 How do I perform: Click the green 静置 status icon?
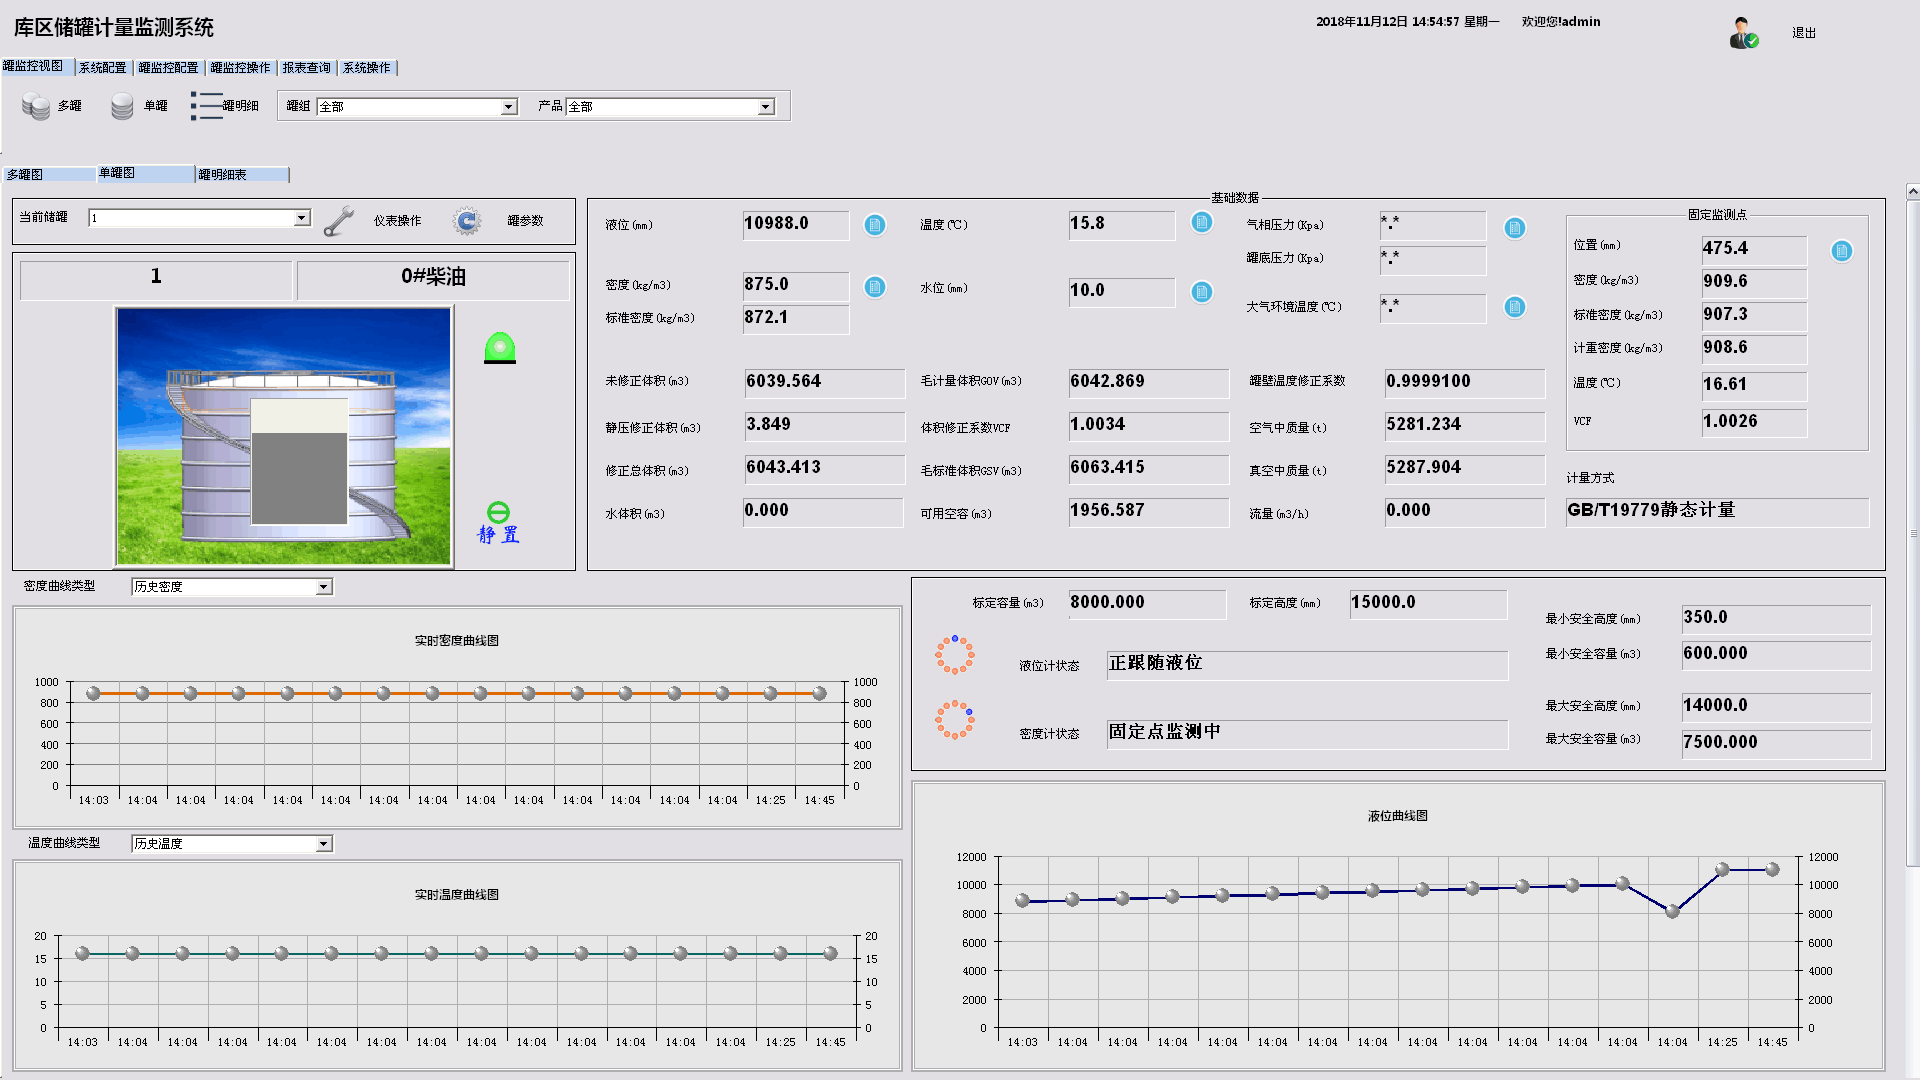[x=498, y=513]
